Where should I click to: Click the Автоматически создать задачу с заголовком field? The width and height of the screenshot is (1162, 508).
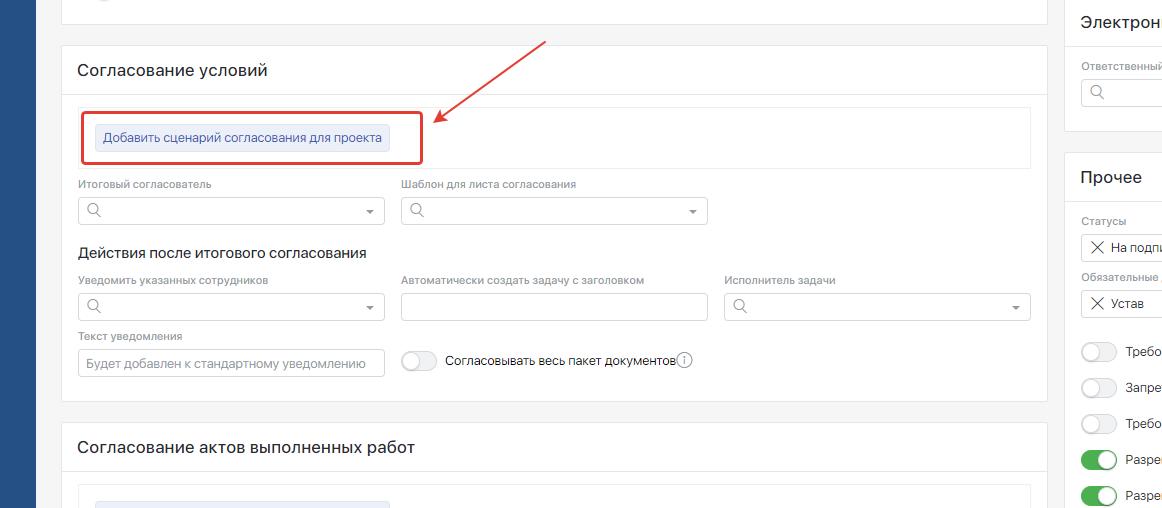pos(554,307)
